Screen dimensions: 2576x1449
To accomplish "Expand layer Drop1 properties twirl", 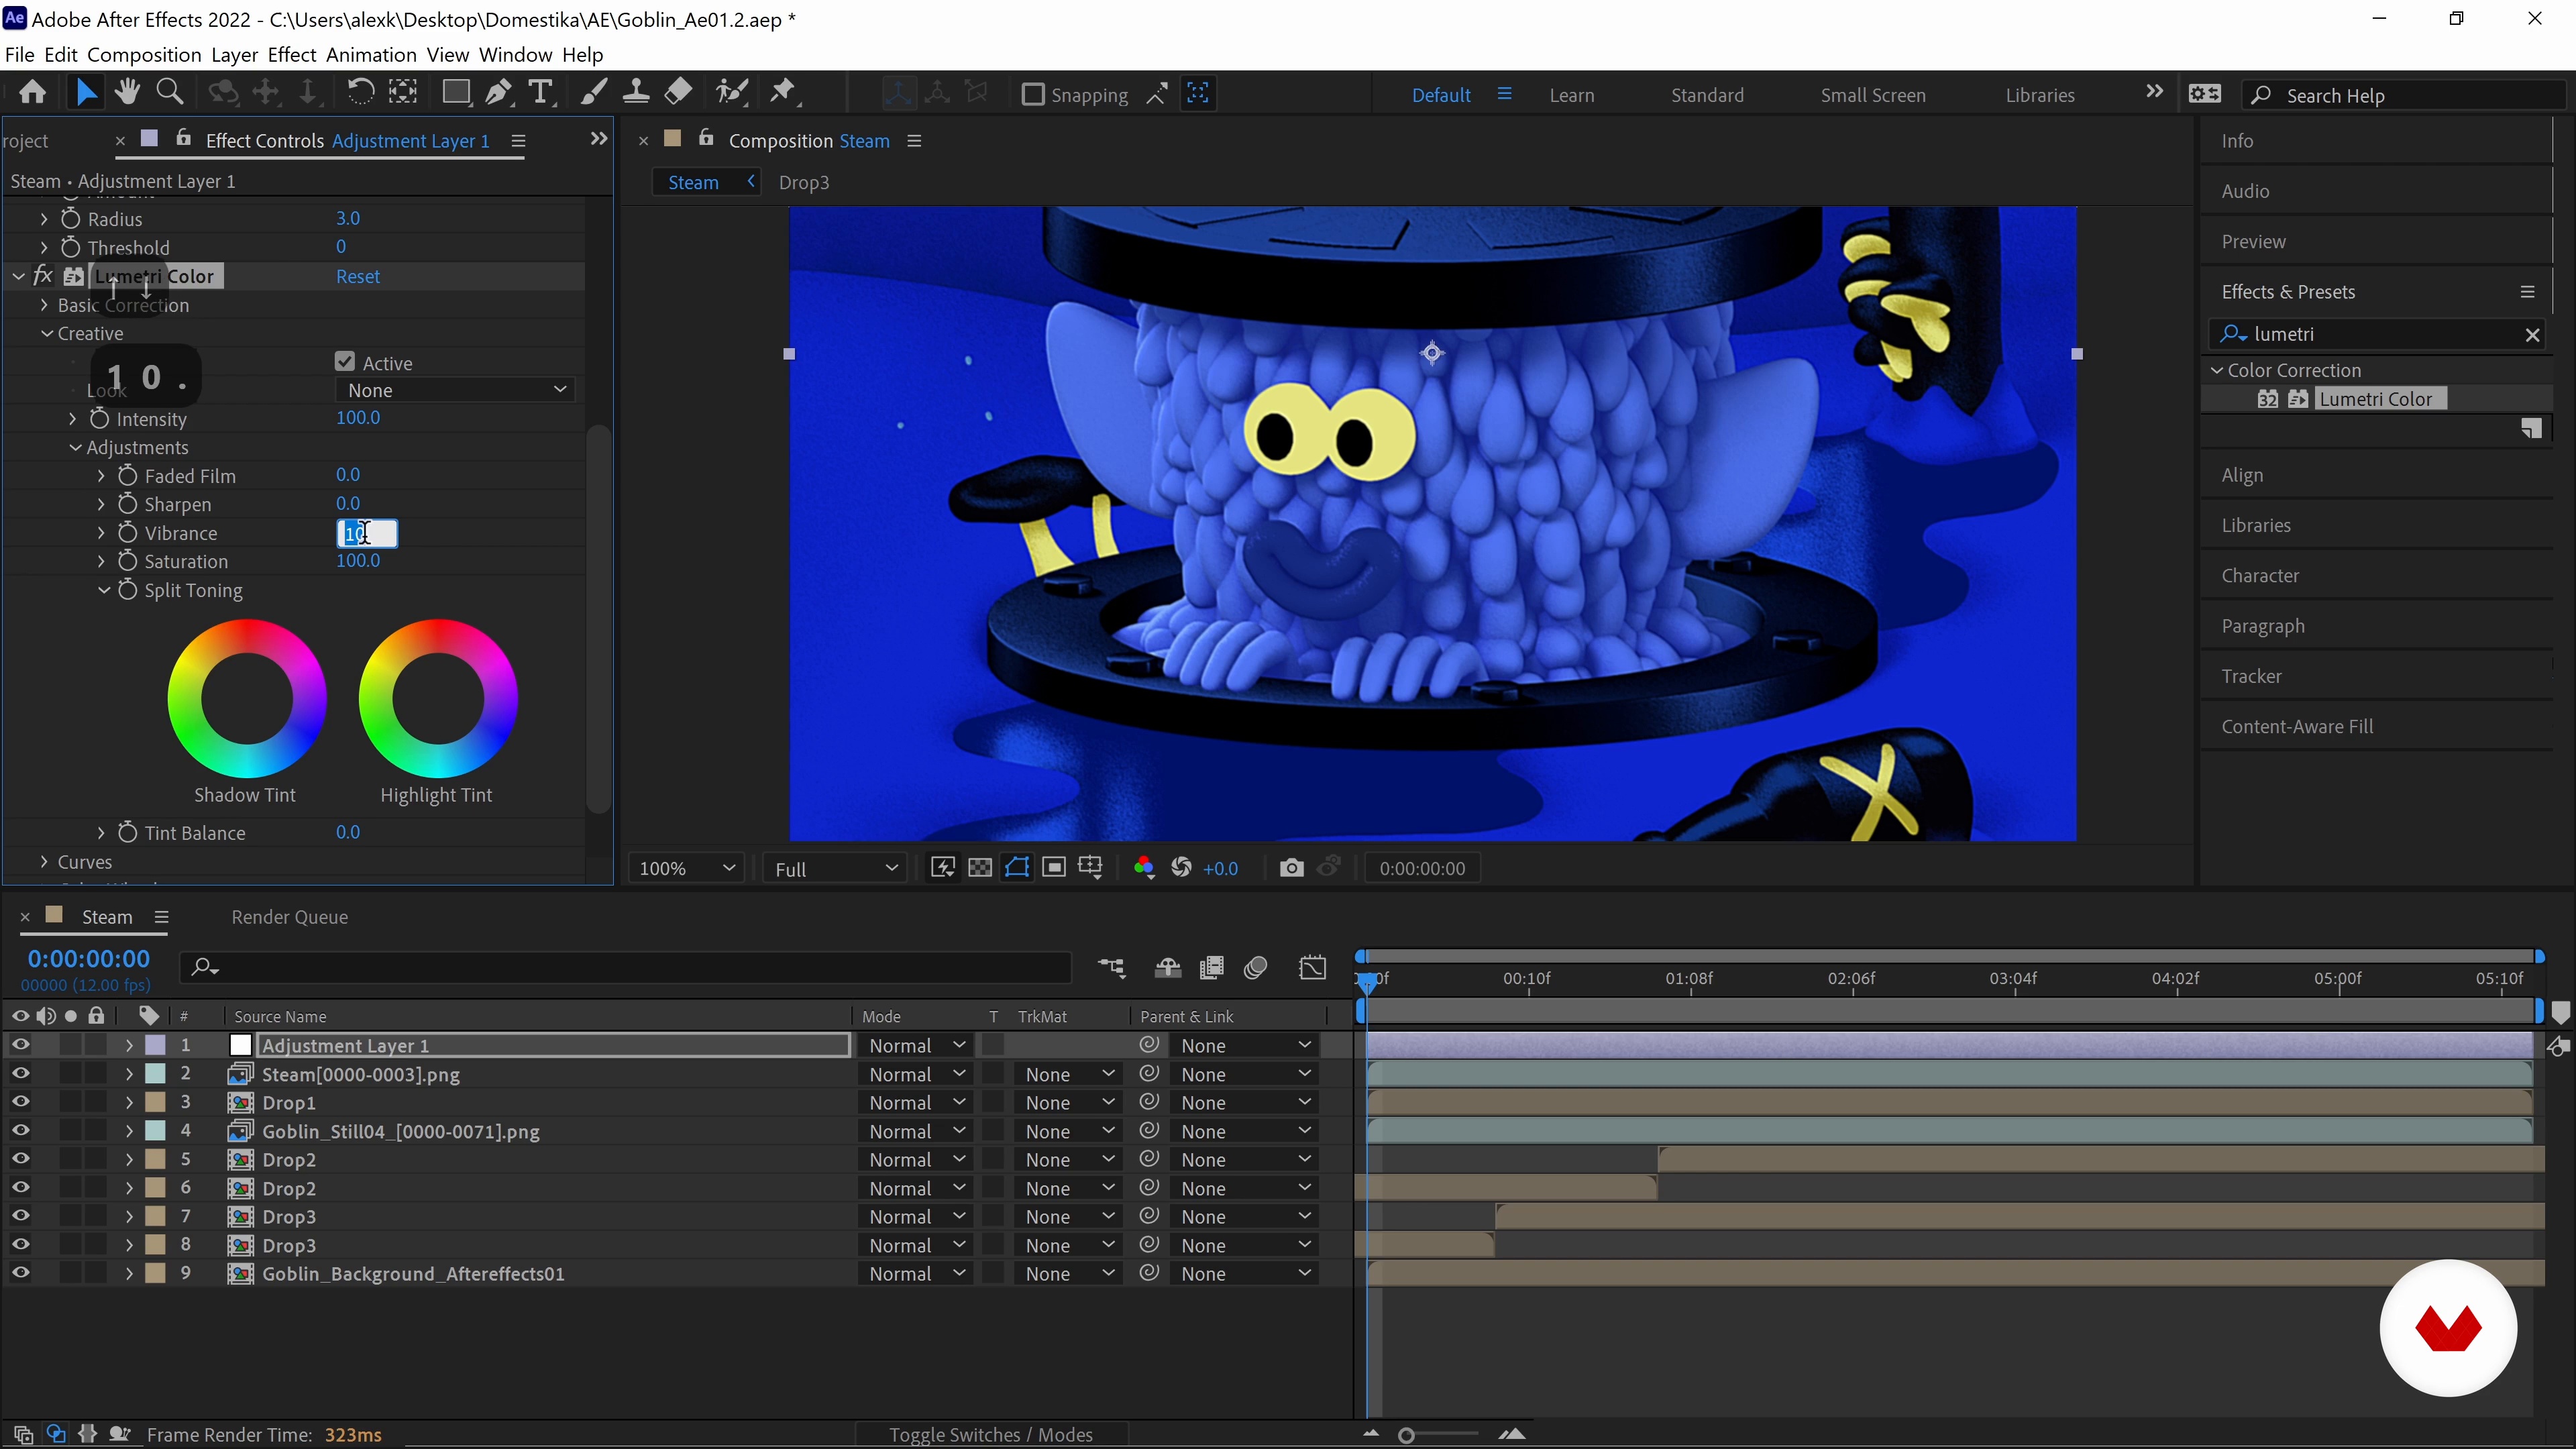I will tap(129, 1102).
